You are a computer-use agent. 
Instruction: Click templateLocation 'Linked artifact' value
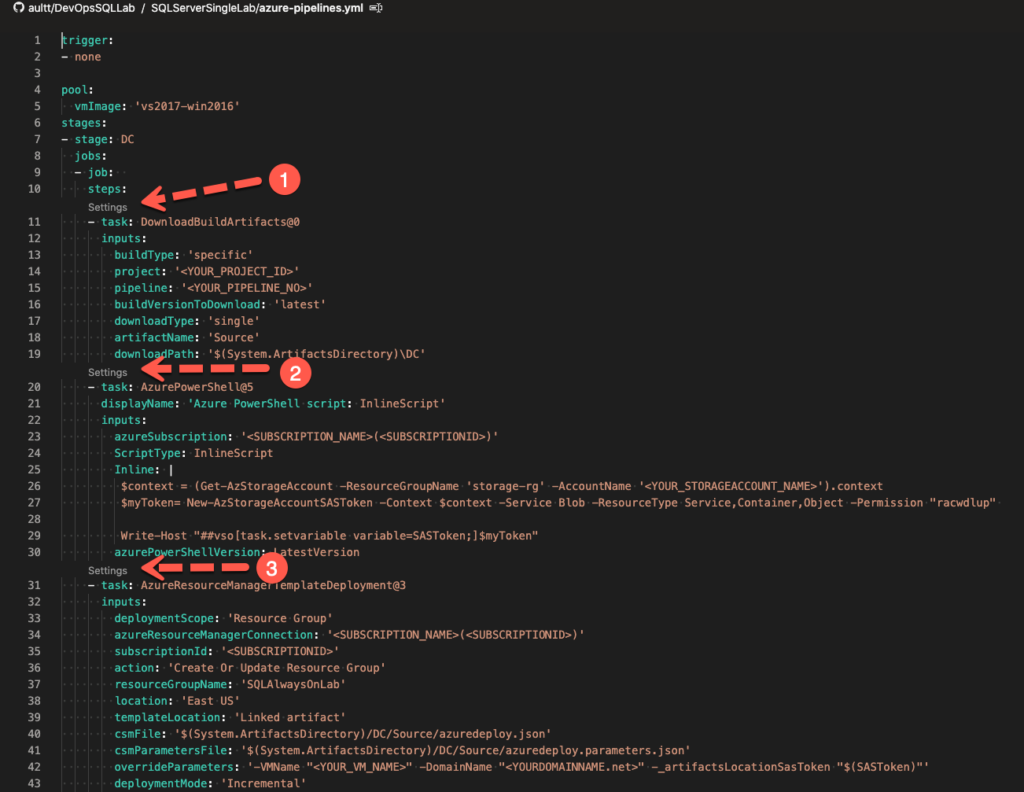click(x=290, y=717)
